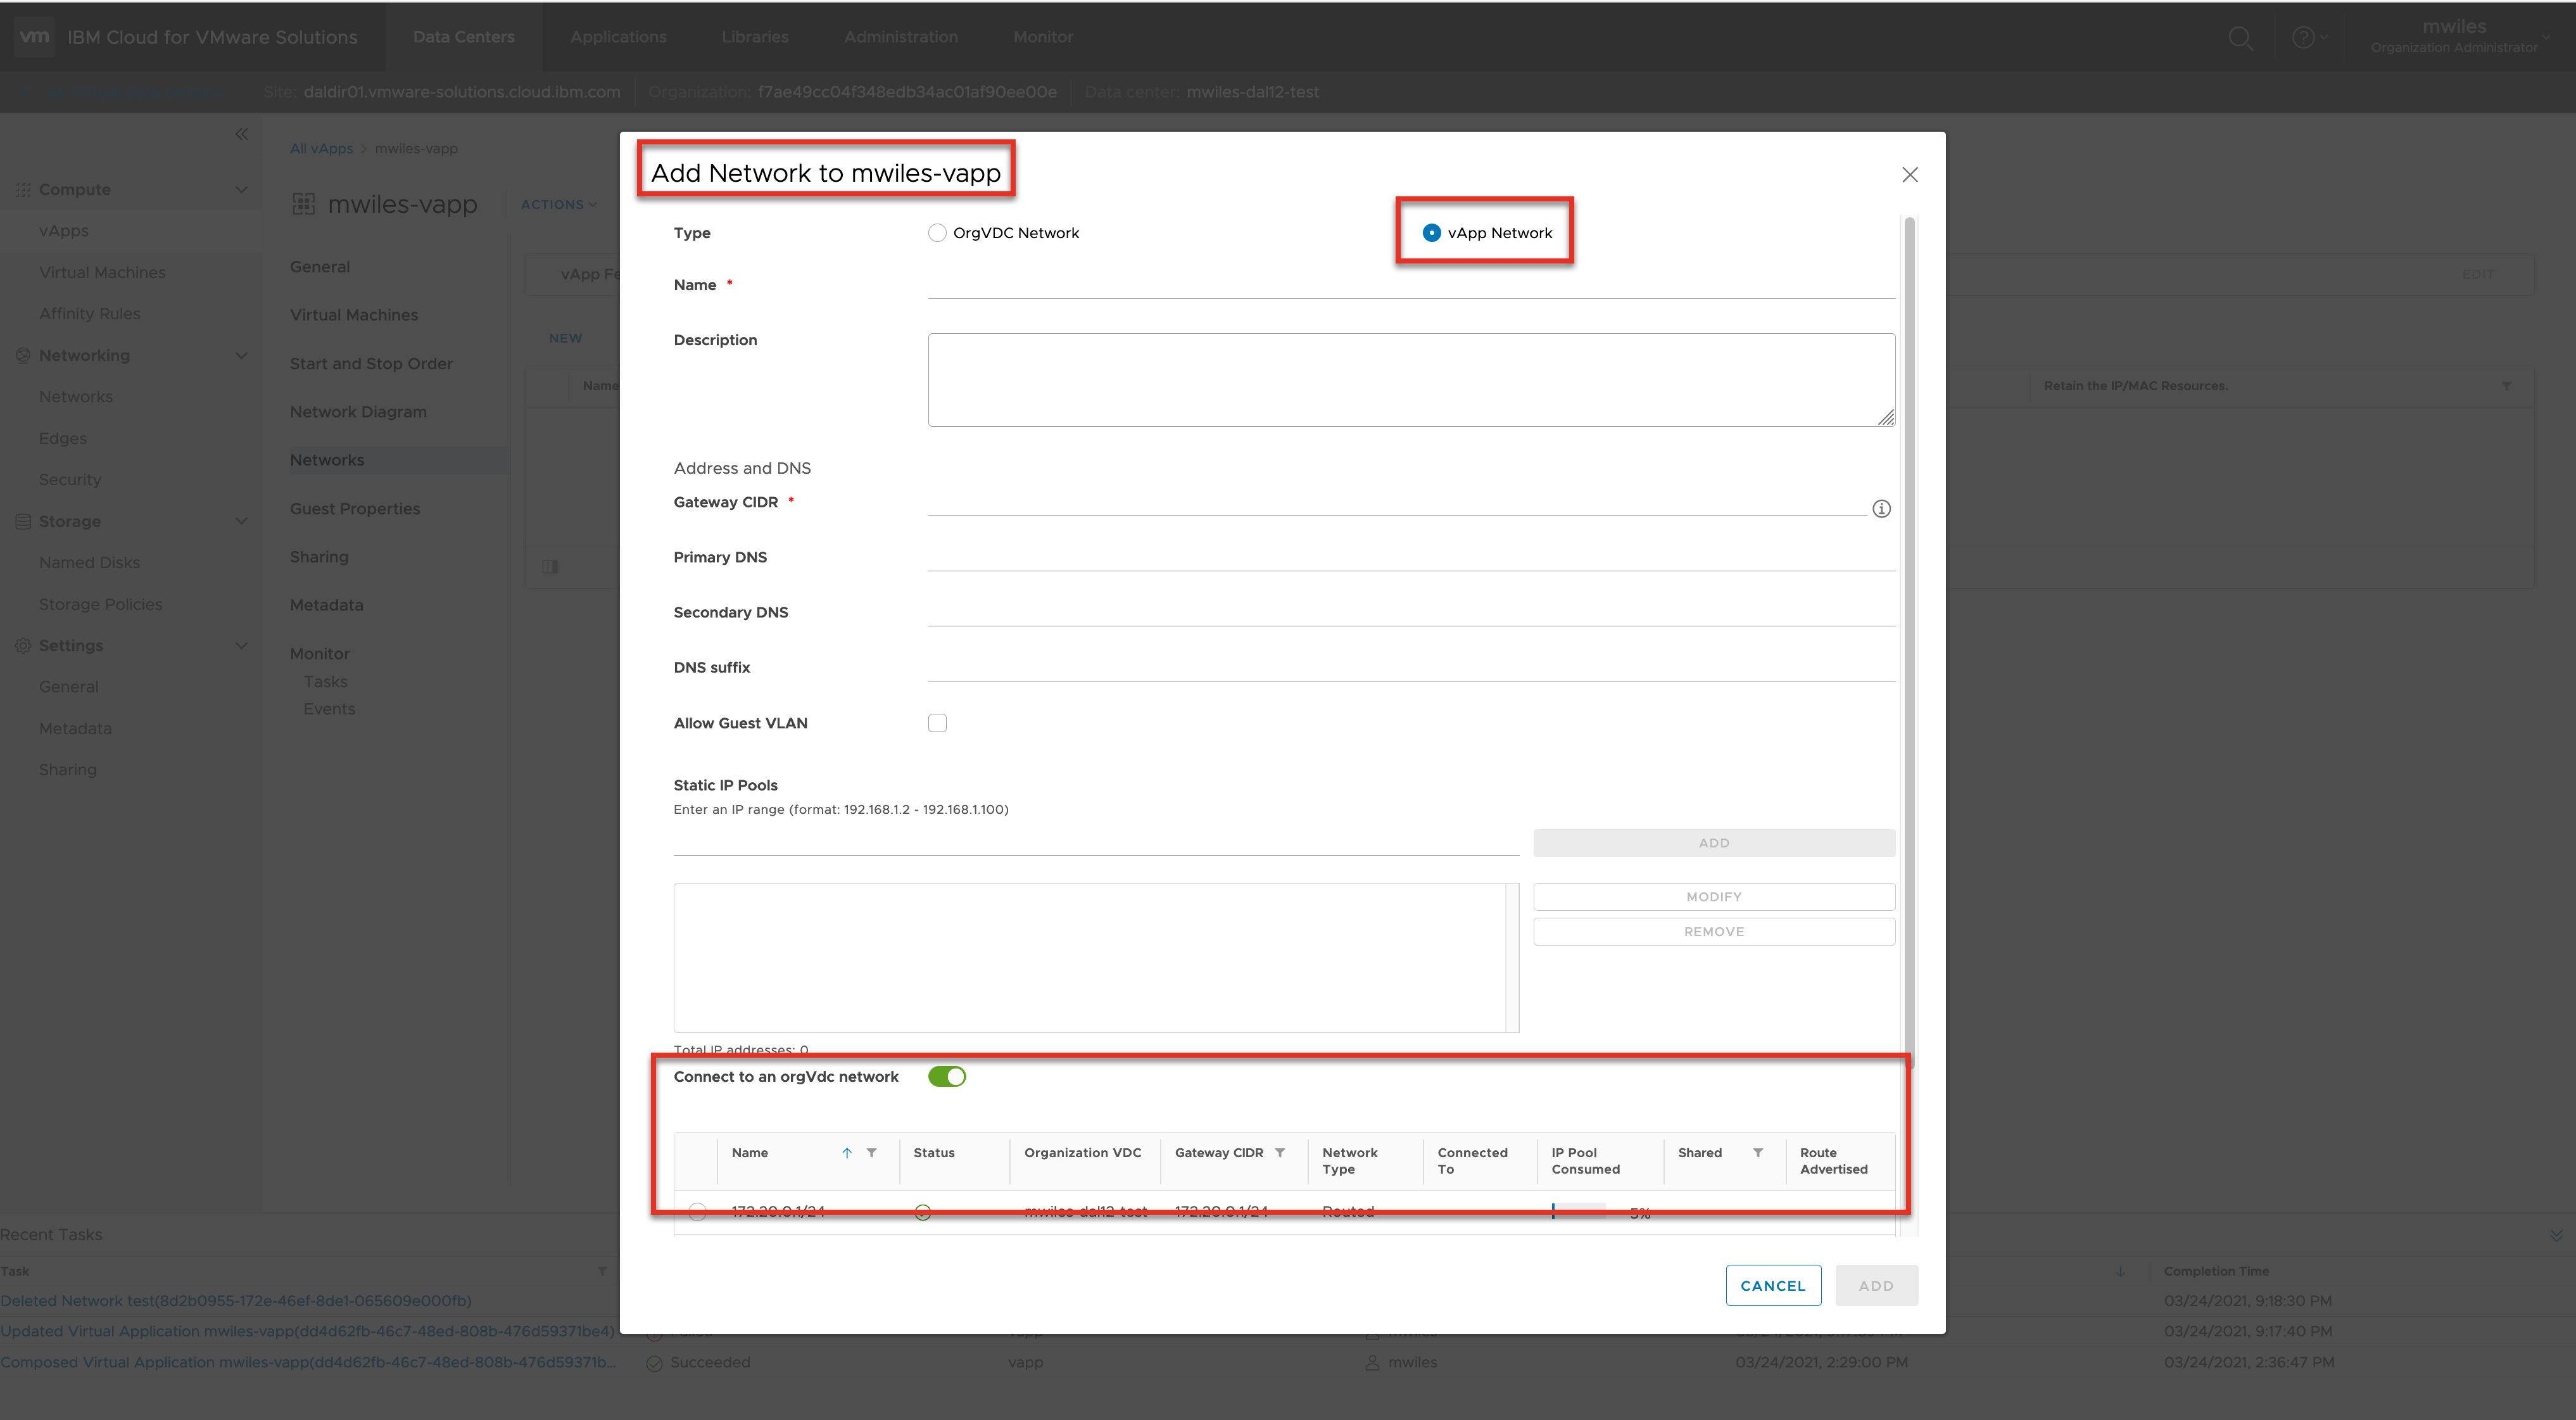
Task: Click the Shared column filter icon
Action: tap(1758, 1153)
